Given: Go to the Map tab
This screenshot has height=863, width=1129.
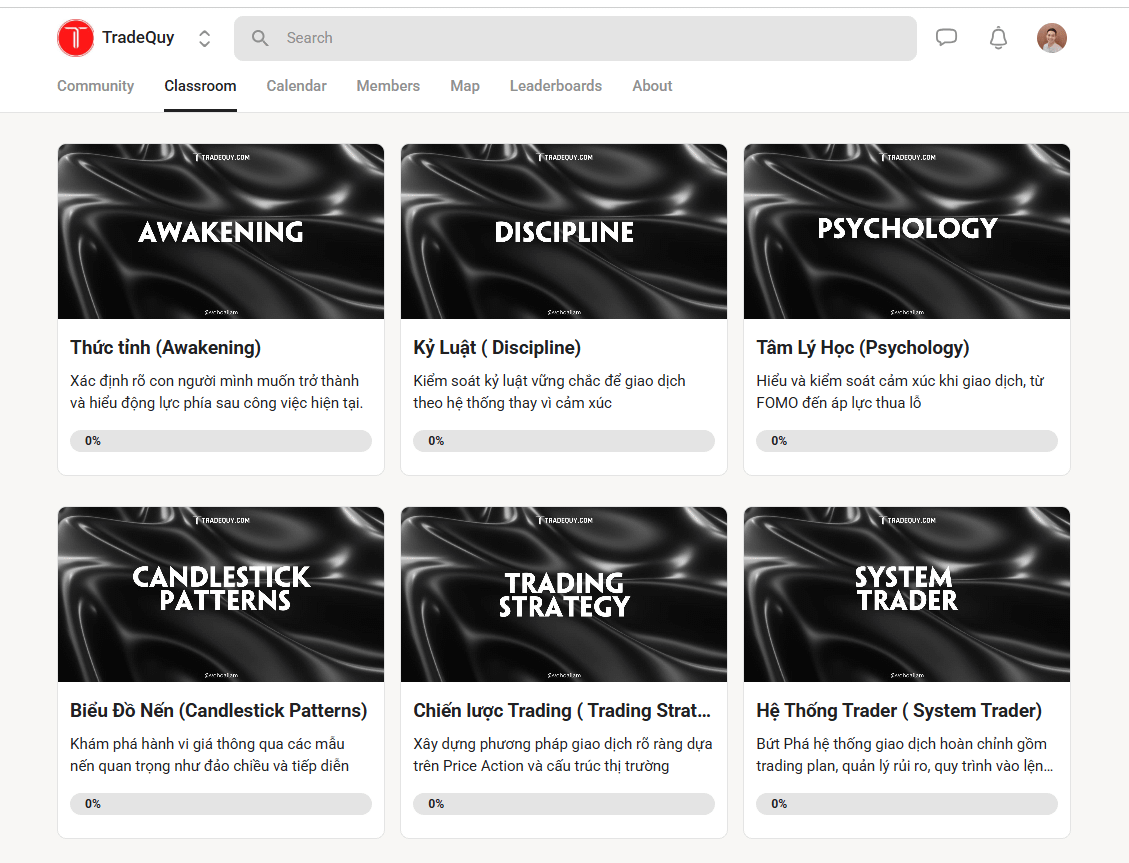Looking at the screenshot, I should (x=465, y=86).
